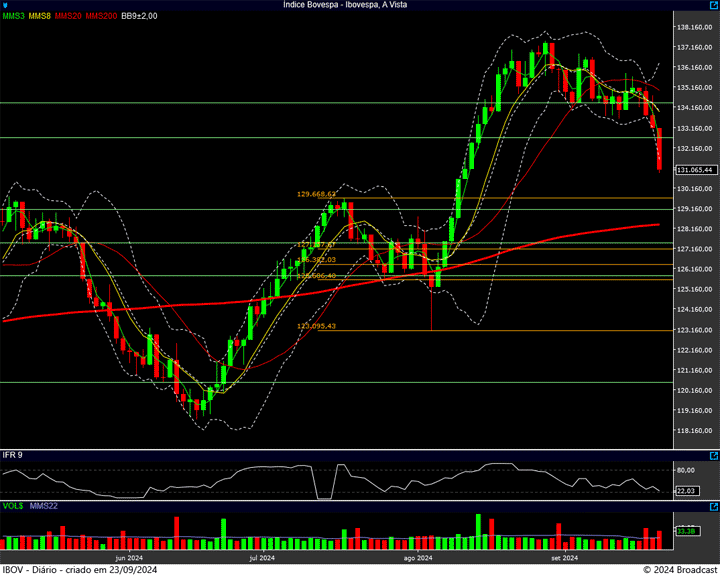720x575 pixels.
Task: Click the small icon right of the IFR 9 panel
Action: click(713, 455)
